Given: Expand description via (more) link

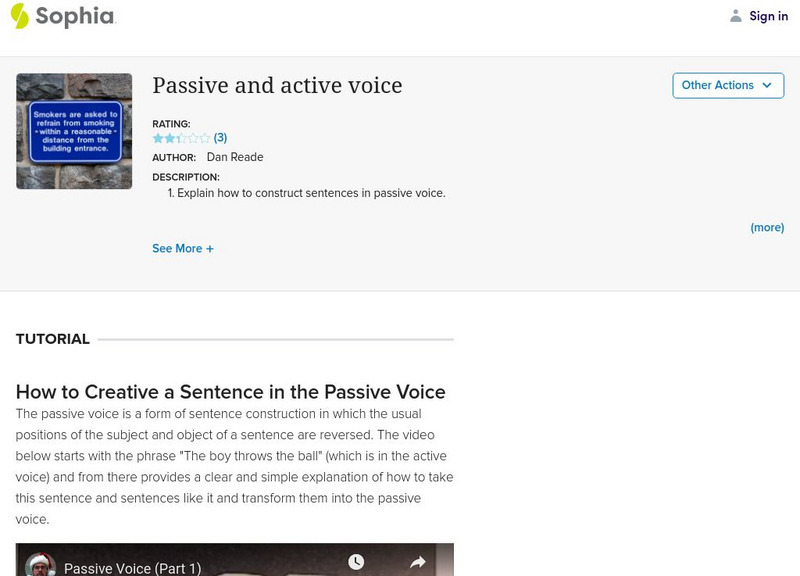Looking at the screenshot, I should point(767,228).
